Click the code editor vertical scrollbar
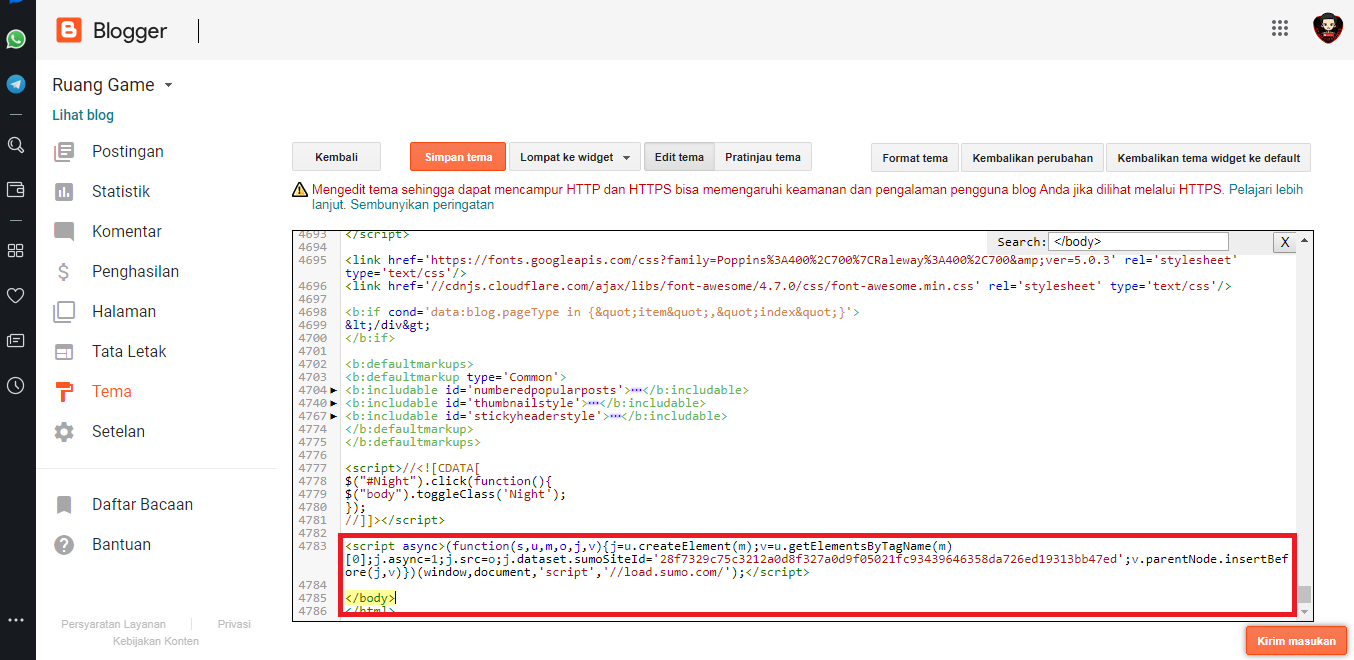Screen dimensions: 1354x660 coord(1304,596)
